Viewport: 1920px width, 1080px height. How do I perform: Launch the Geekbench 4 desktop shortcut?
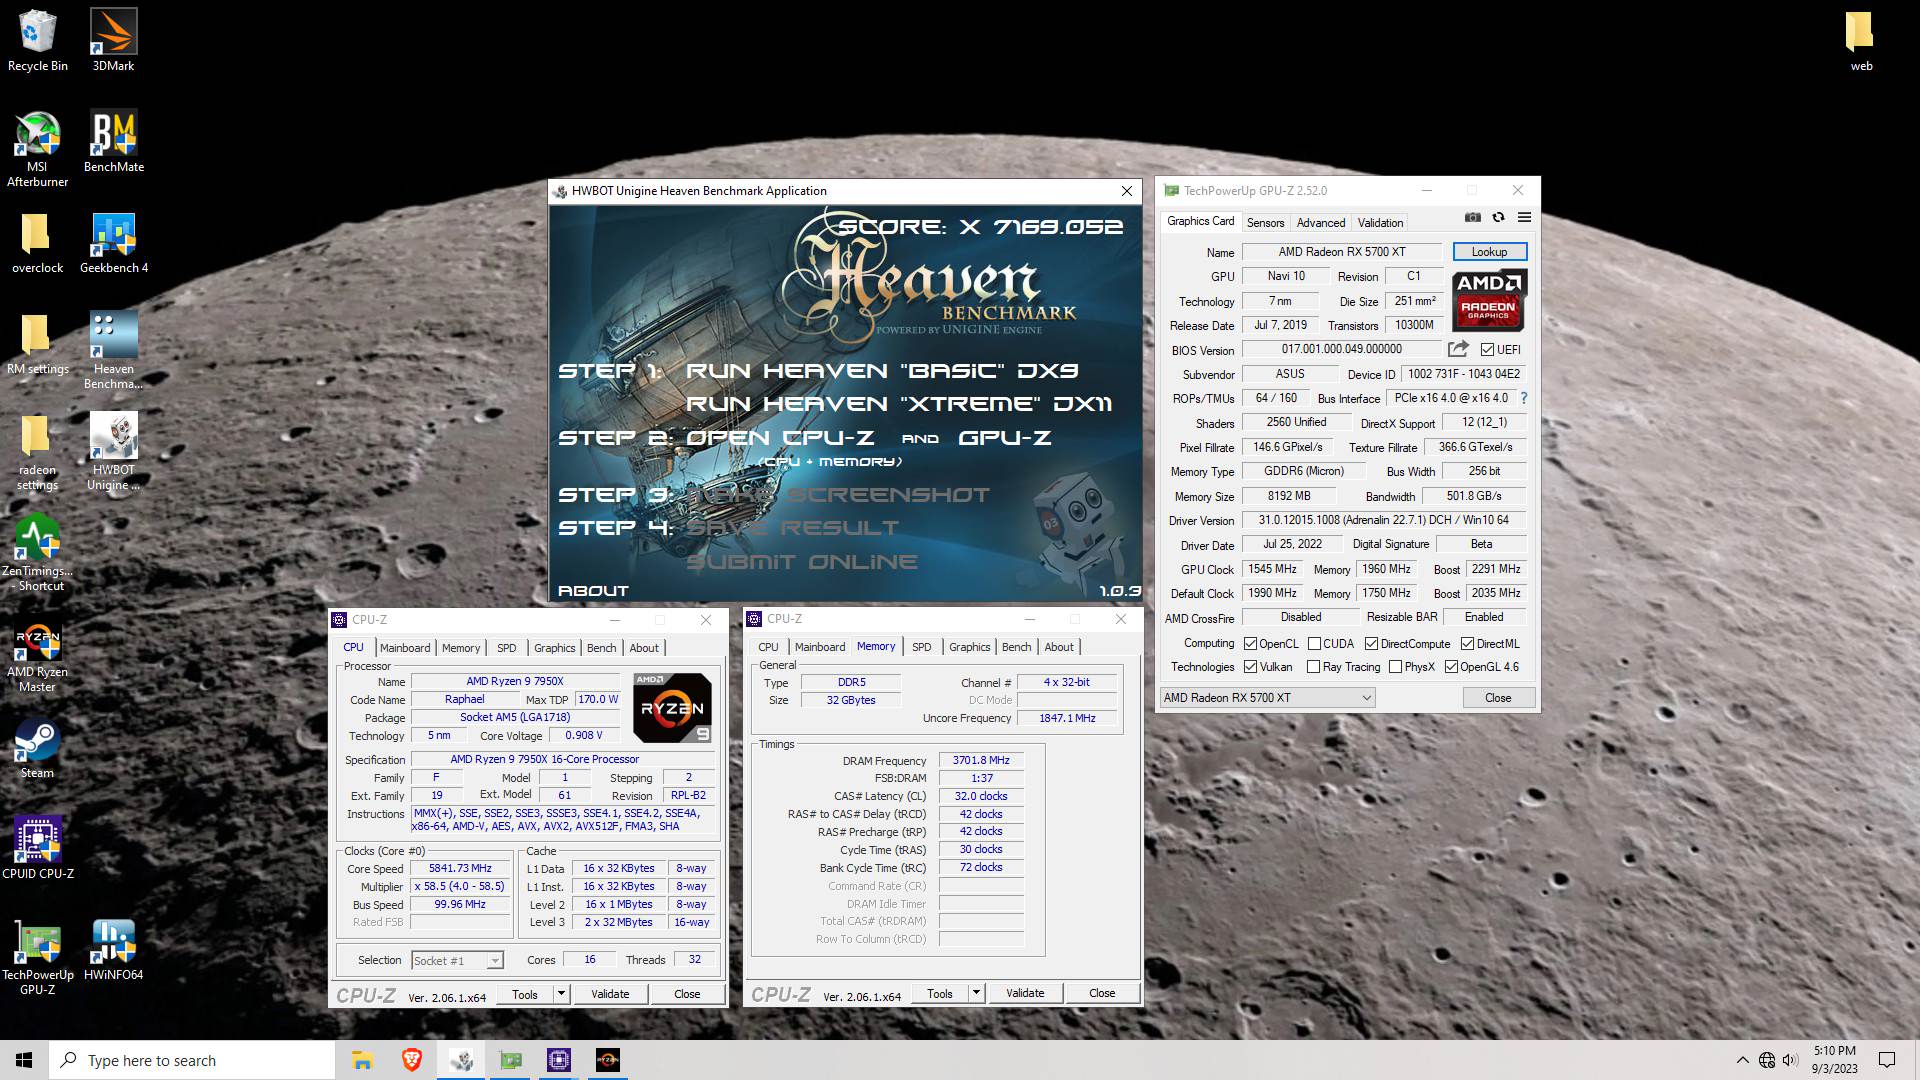113,243
